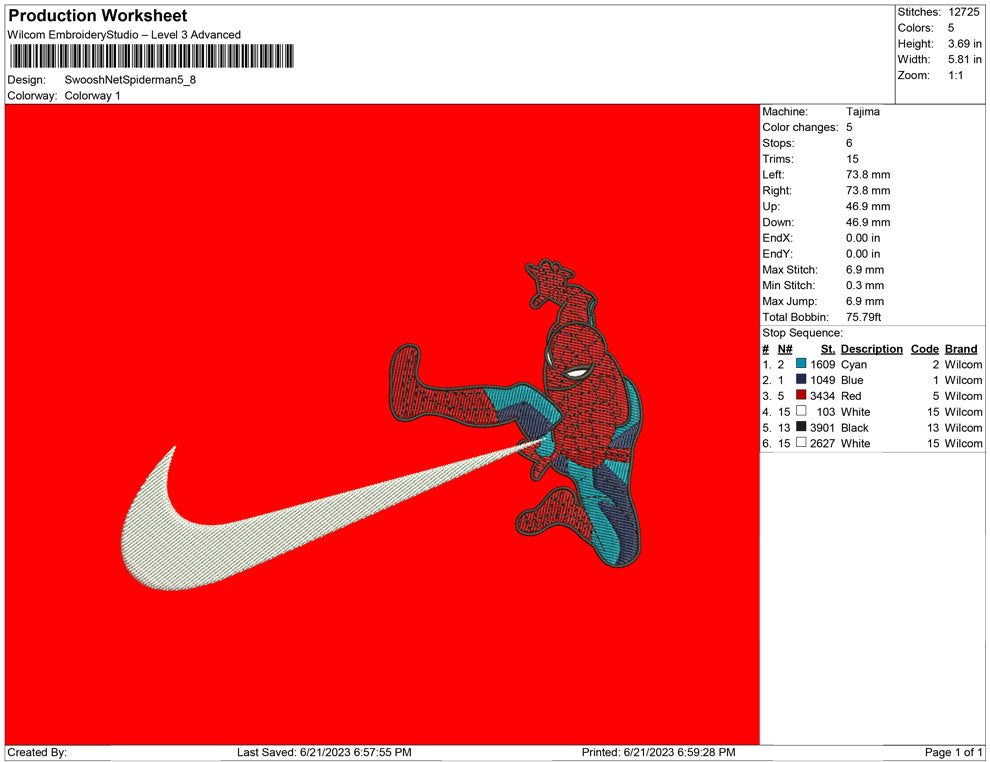Click the 'Right:' label
The width and height of the screenshot is (990, 762).
pos(777,190)
